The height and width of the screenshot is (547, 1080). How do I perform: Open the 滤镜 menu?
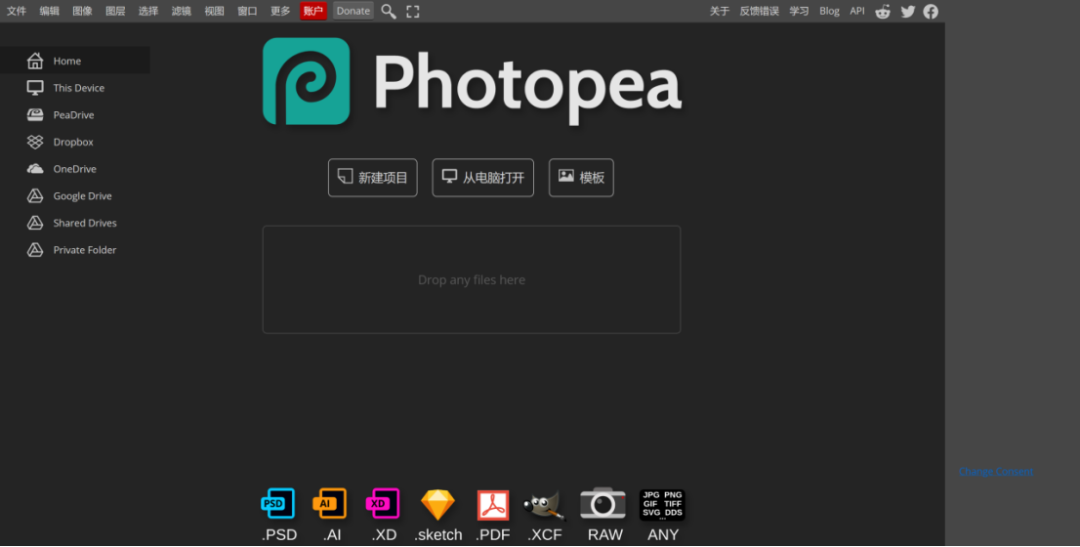point(181,11)
